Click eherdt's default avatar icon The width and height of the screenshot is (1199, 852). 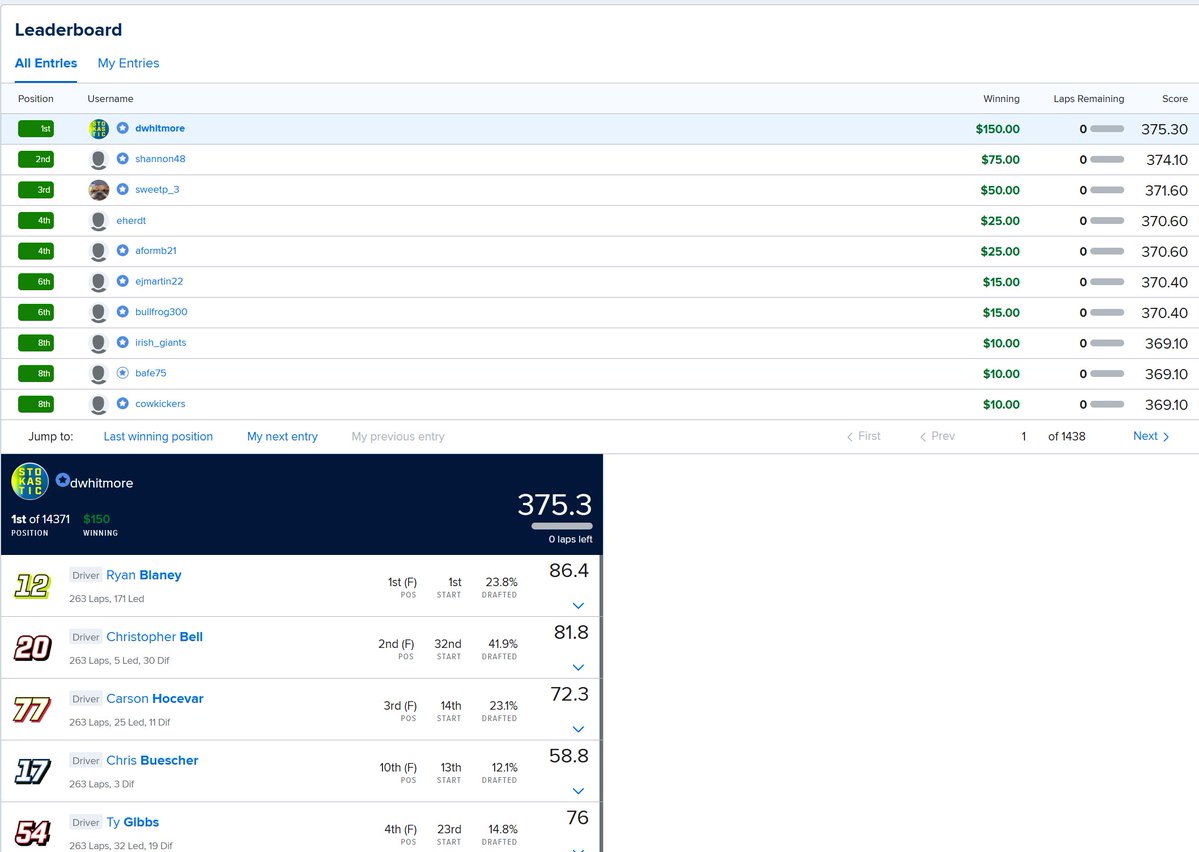pos(99,220)
